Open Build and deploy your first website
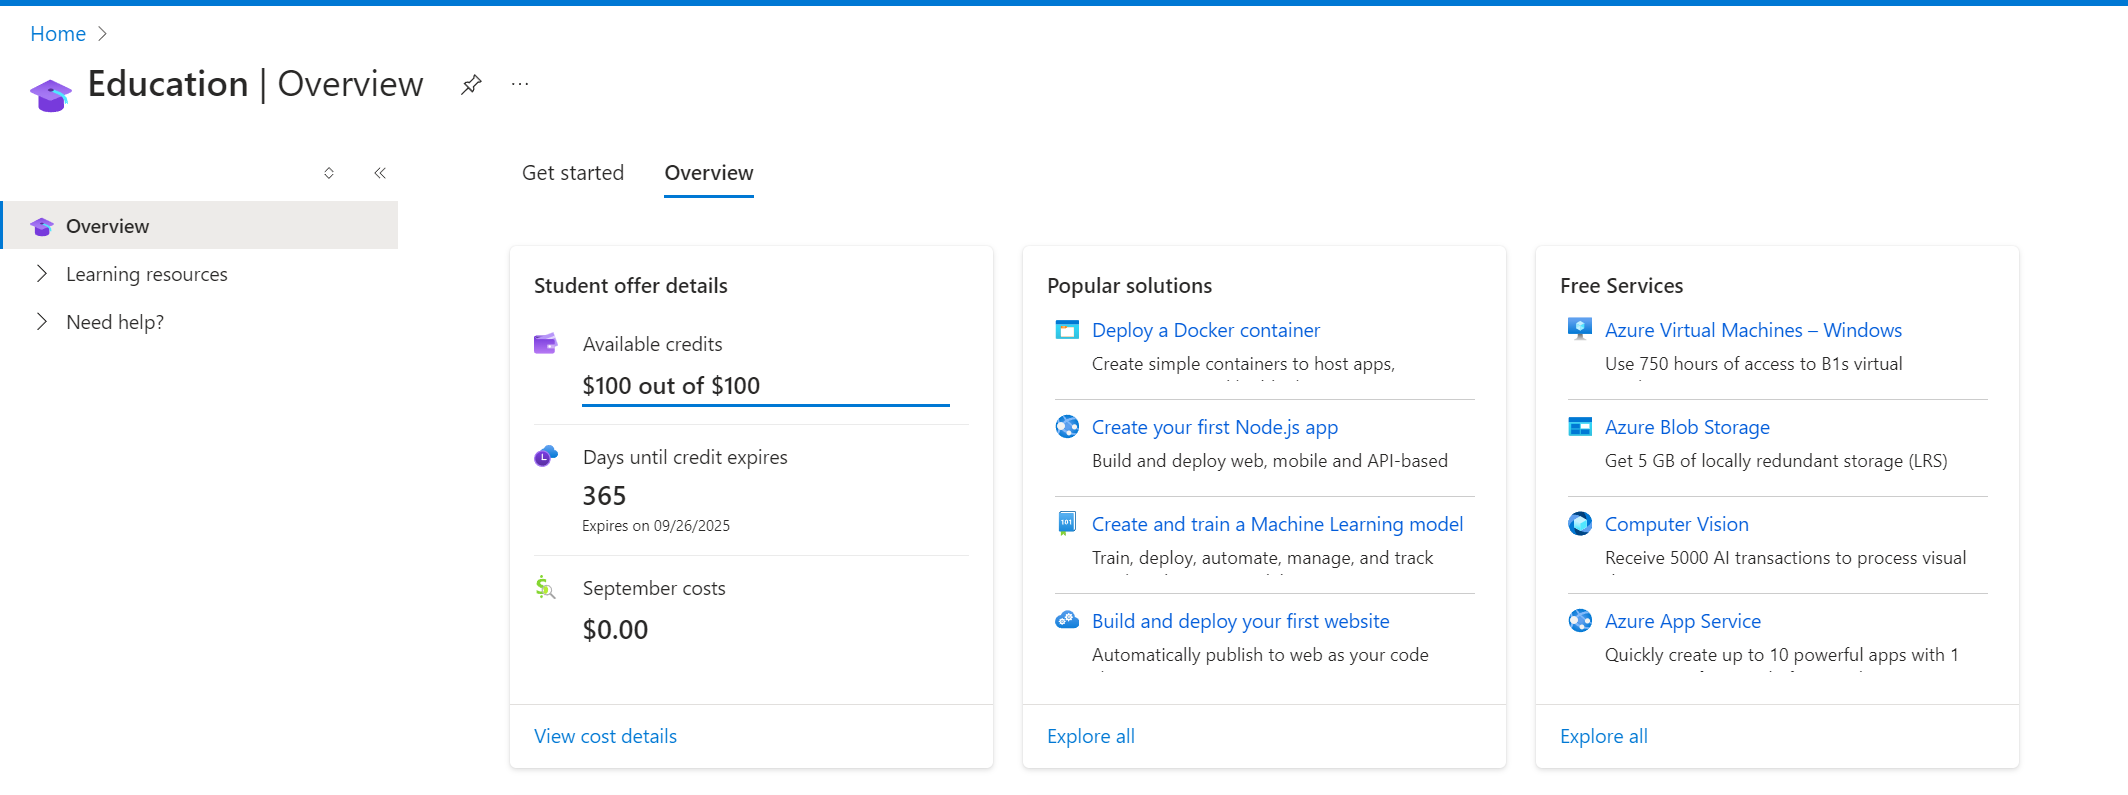Viewport: 2128px width, 795px height. coord(1241,621)
